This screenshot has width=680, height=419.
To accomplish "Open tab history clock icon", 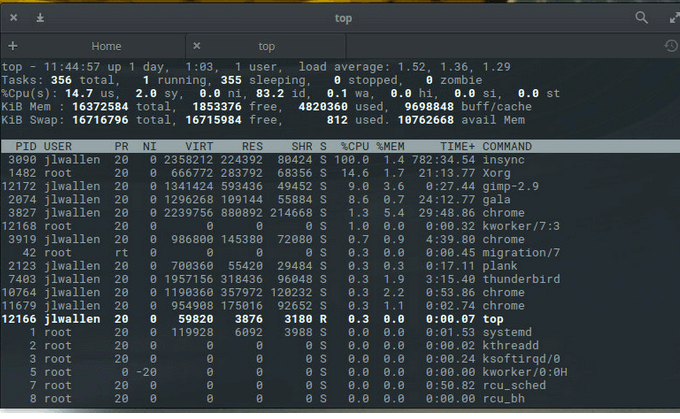I will click(x=671, y=46).
